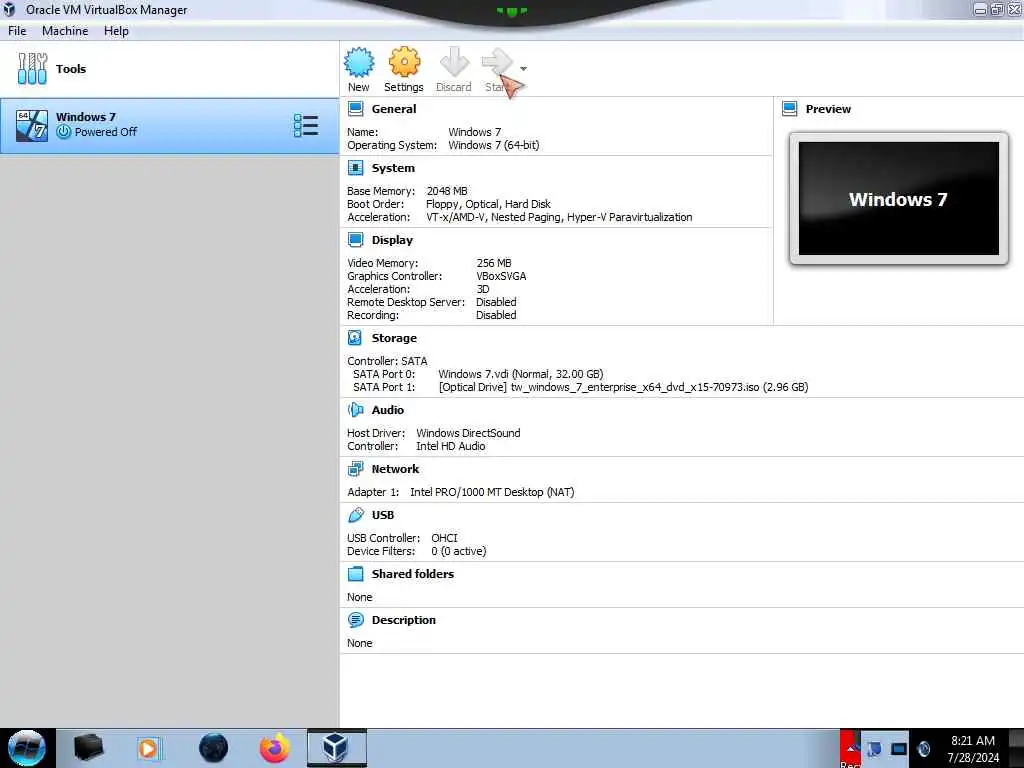This screenshot has height=768, width=1024.
Task: Click the Description section icon
Action: coord(355,620)
